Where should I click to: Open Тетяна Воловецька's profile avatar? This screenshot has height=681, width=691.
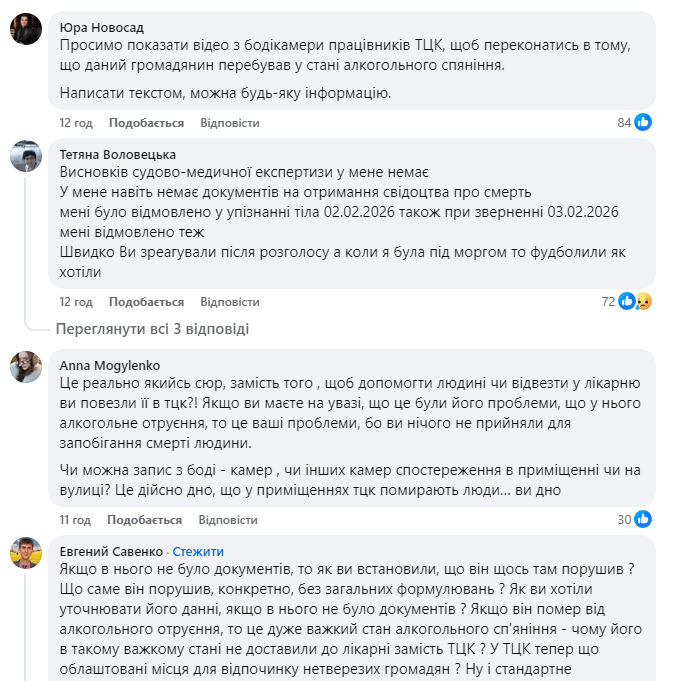point(26,156)
